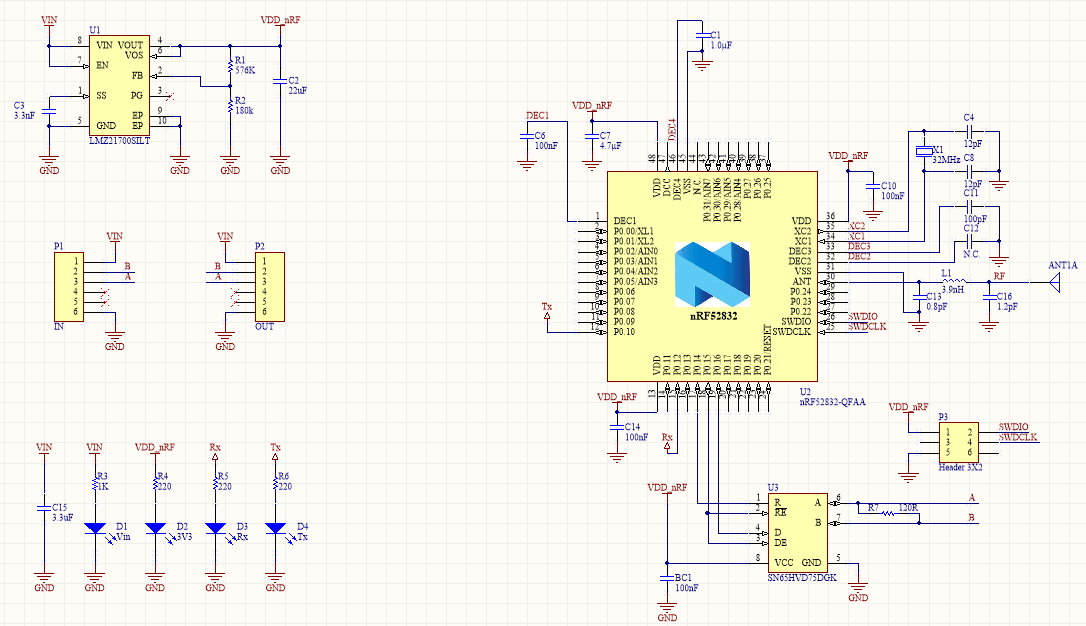The height and width of the screenshot is (626, 1086).
Task: Click the L1 3.9nH inductor symbol
Action: [955, 280]
